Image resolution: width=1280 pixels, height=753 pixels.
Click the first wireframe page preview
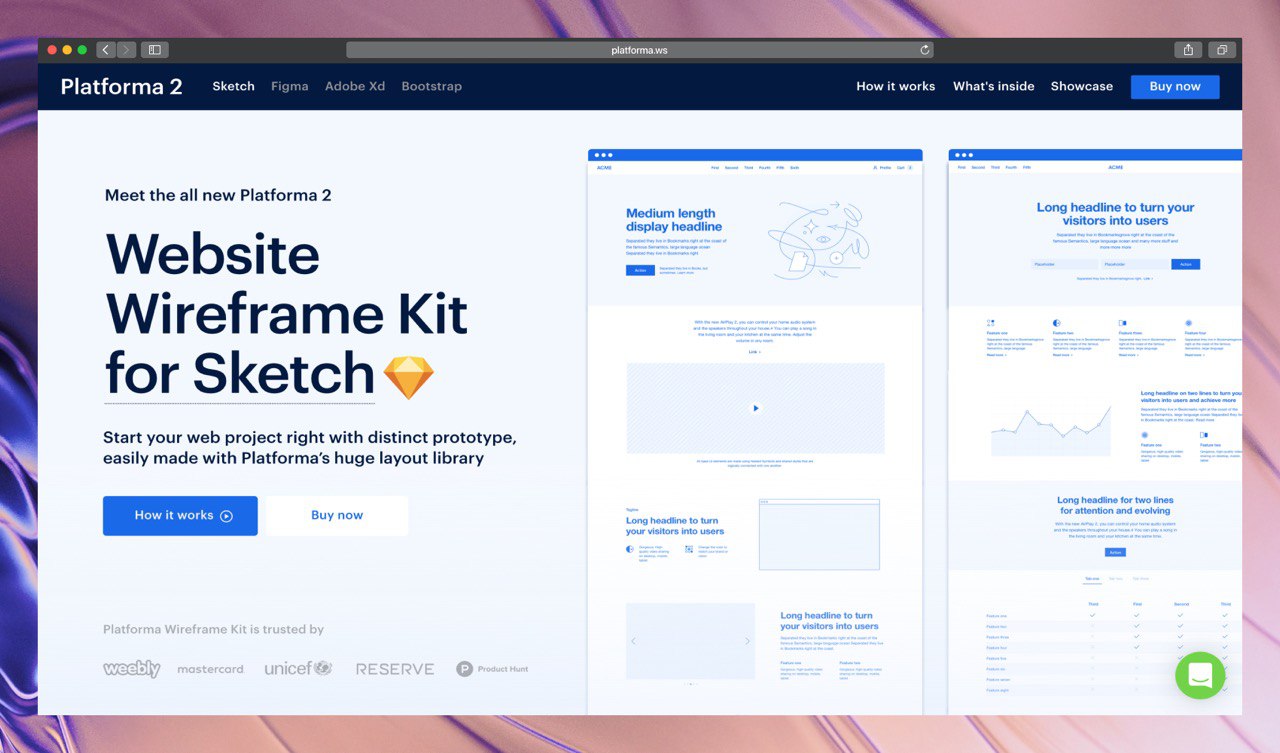pyautogui.click(x=755, y=432)
